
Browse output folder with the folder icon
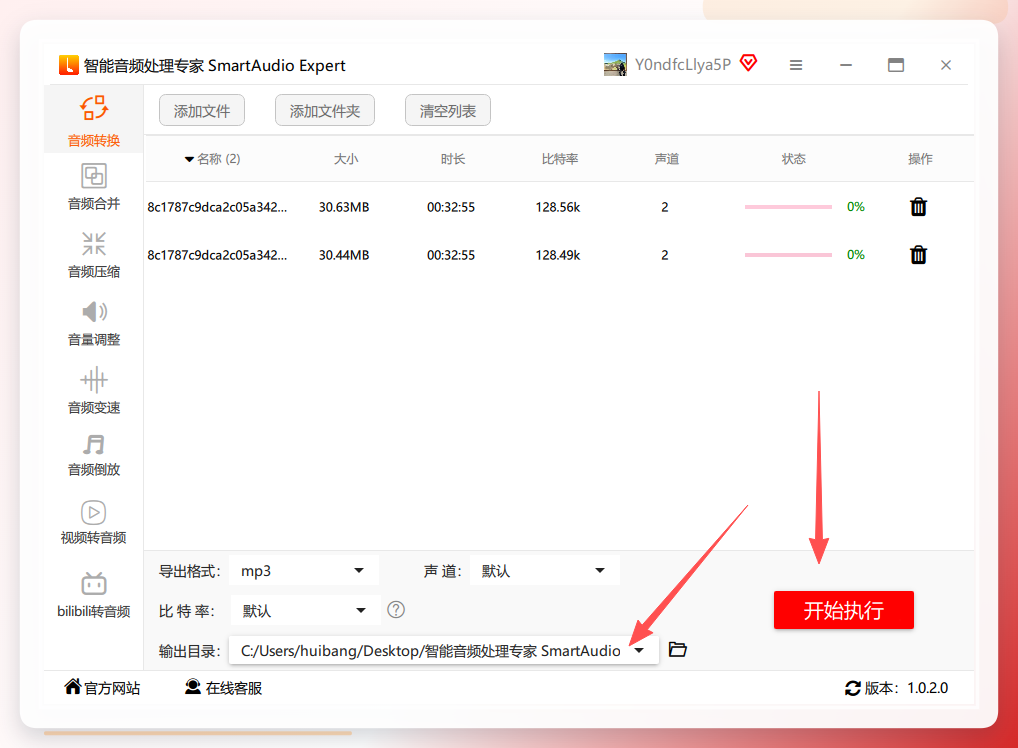click(x=677, y=649)
